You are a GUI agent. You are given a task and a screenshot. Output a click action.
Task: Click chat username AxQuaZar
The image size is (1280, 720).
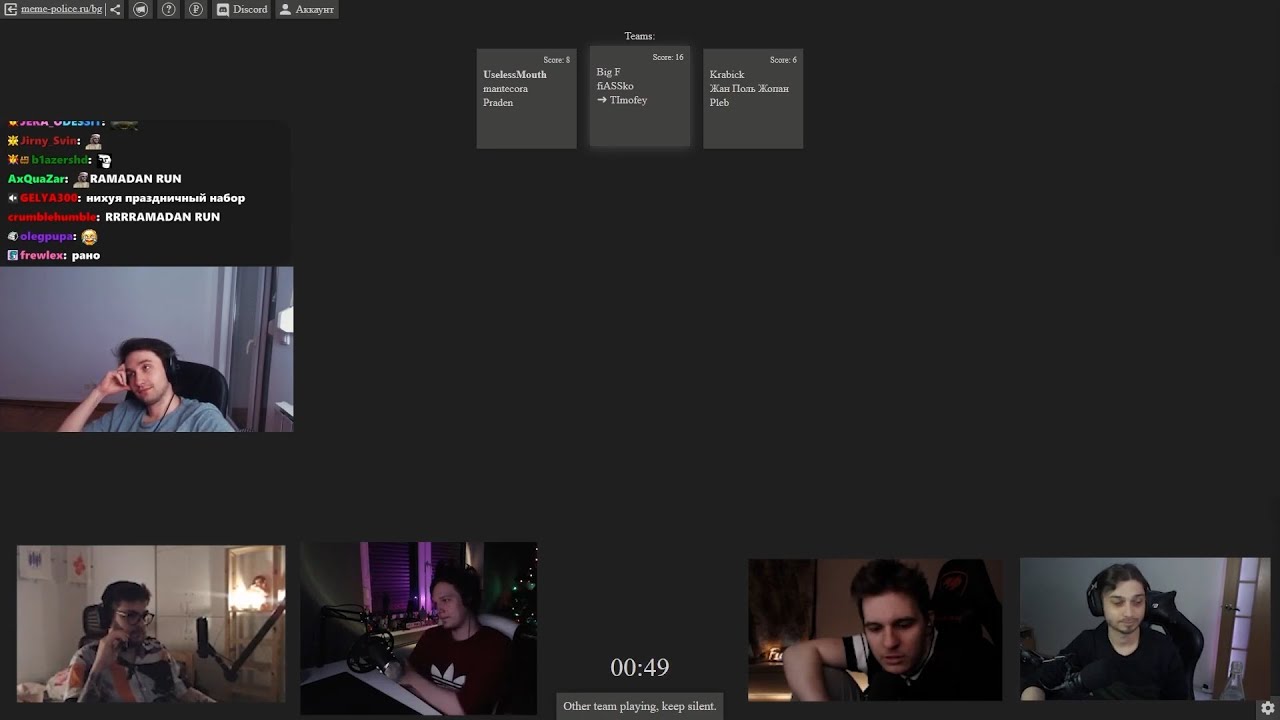[37, 179]
